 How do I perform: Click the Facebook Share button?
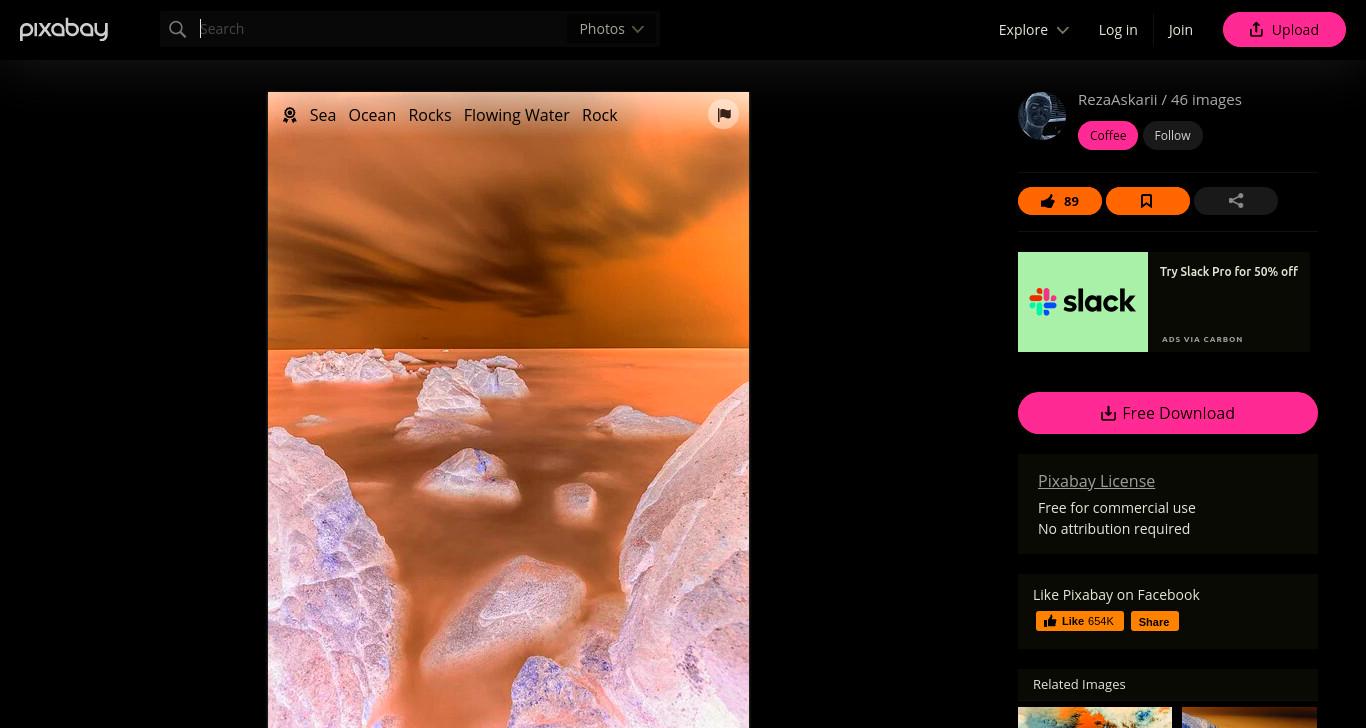(x=1154, y=621)
